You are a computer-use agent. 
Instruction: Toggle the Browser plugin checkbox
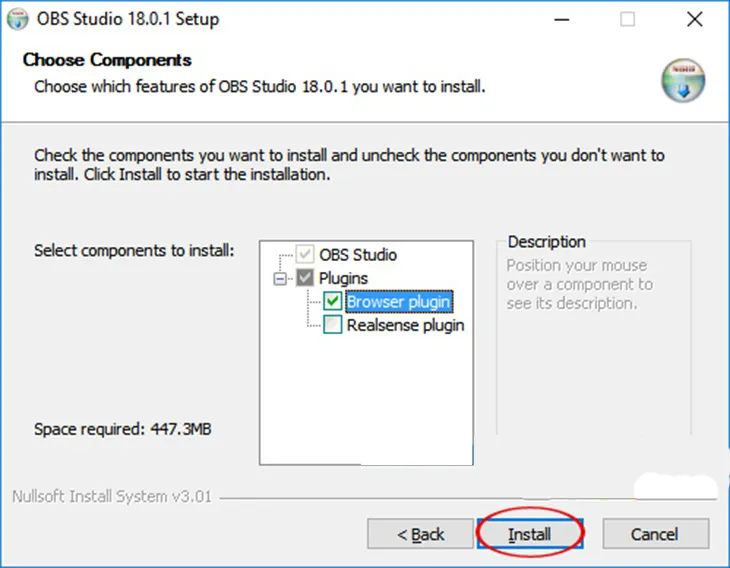tap(334, 301)
